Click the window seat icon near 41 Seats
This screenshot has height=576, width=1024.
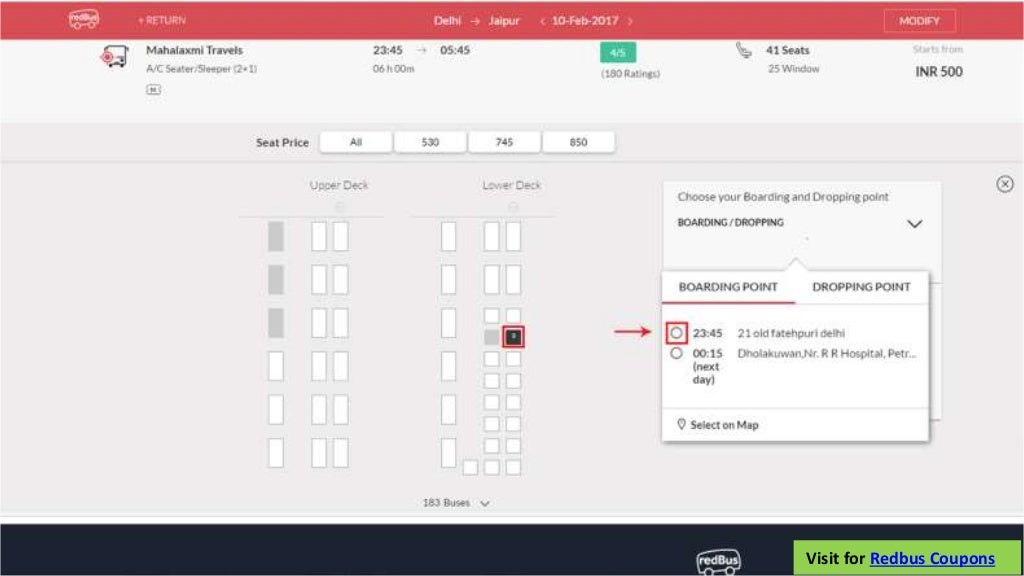tap(744, 50)
